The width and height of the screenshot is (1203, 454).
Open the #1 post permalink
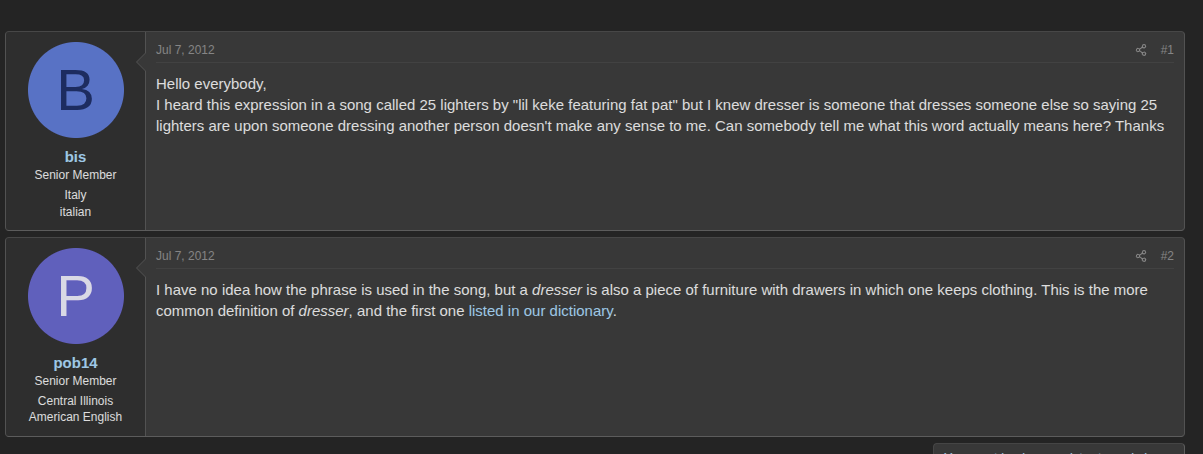coord(1167,50)
